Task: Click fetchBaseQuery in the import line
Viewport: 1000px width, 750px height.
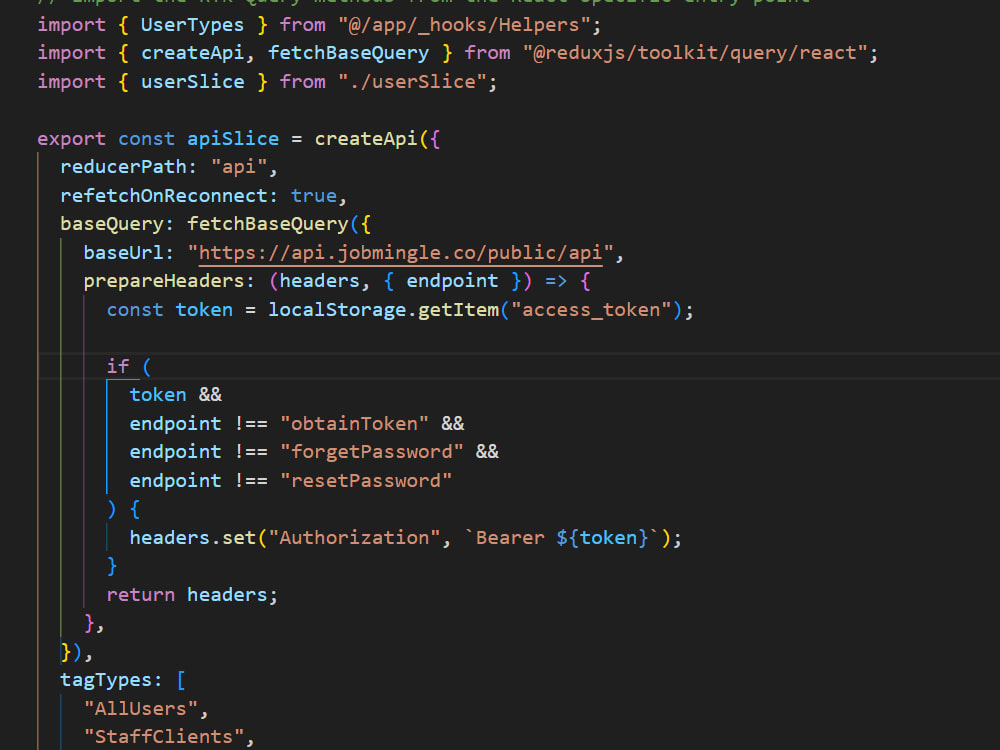Action: [x=348, y=53]
